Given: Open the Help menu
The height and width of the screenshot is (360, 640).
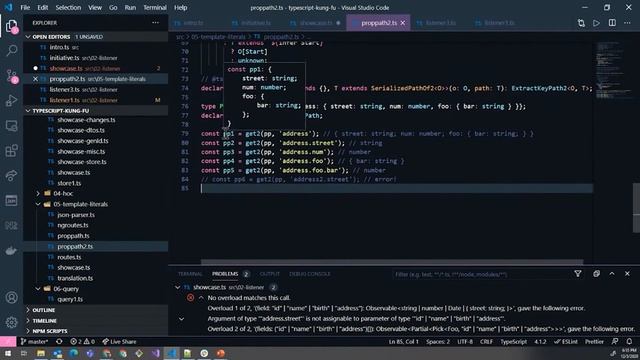Looking at the screenshot, I should [x=180, y=7].
